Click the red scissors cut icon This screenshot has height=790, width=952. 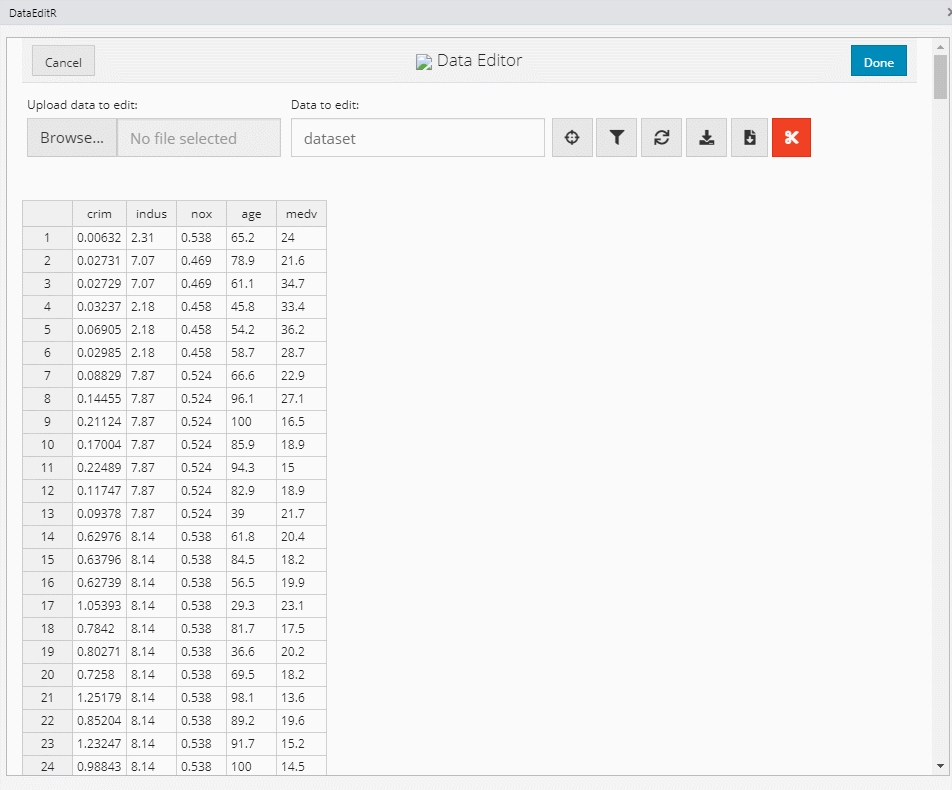(791, 138)
